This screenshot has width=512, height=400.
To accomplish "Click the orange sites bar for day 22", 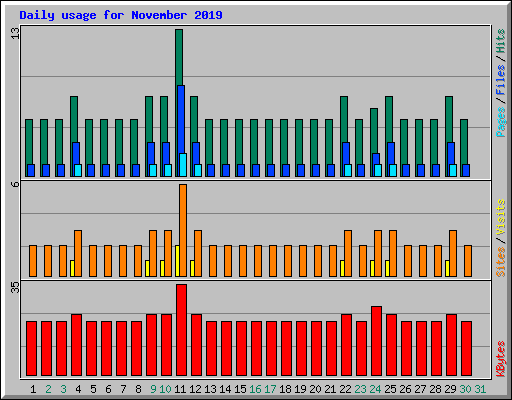I will pos(348,253).
